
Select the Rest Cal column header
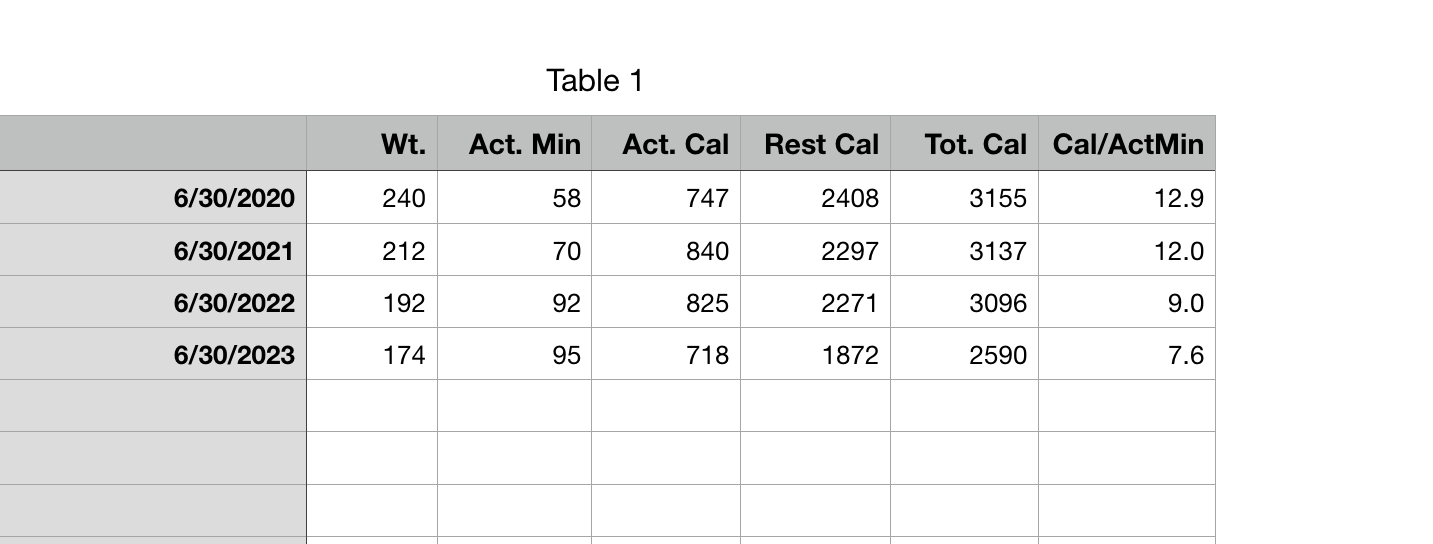(x=815, y=144)
